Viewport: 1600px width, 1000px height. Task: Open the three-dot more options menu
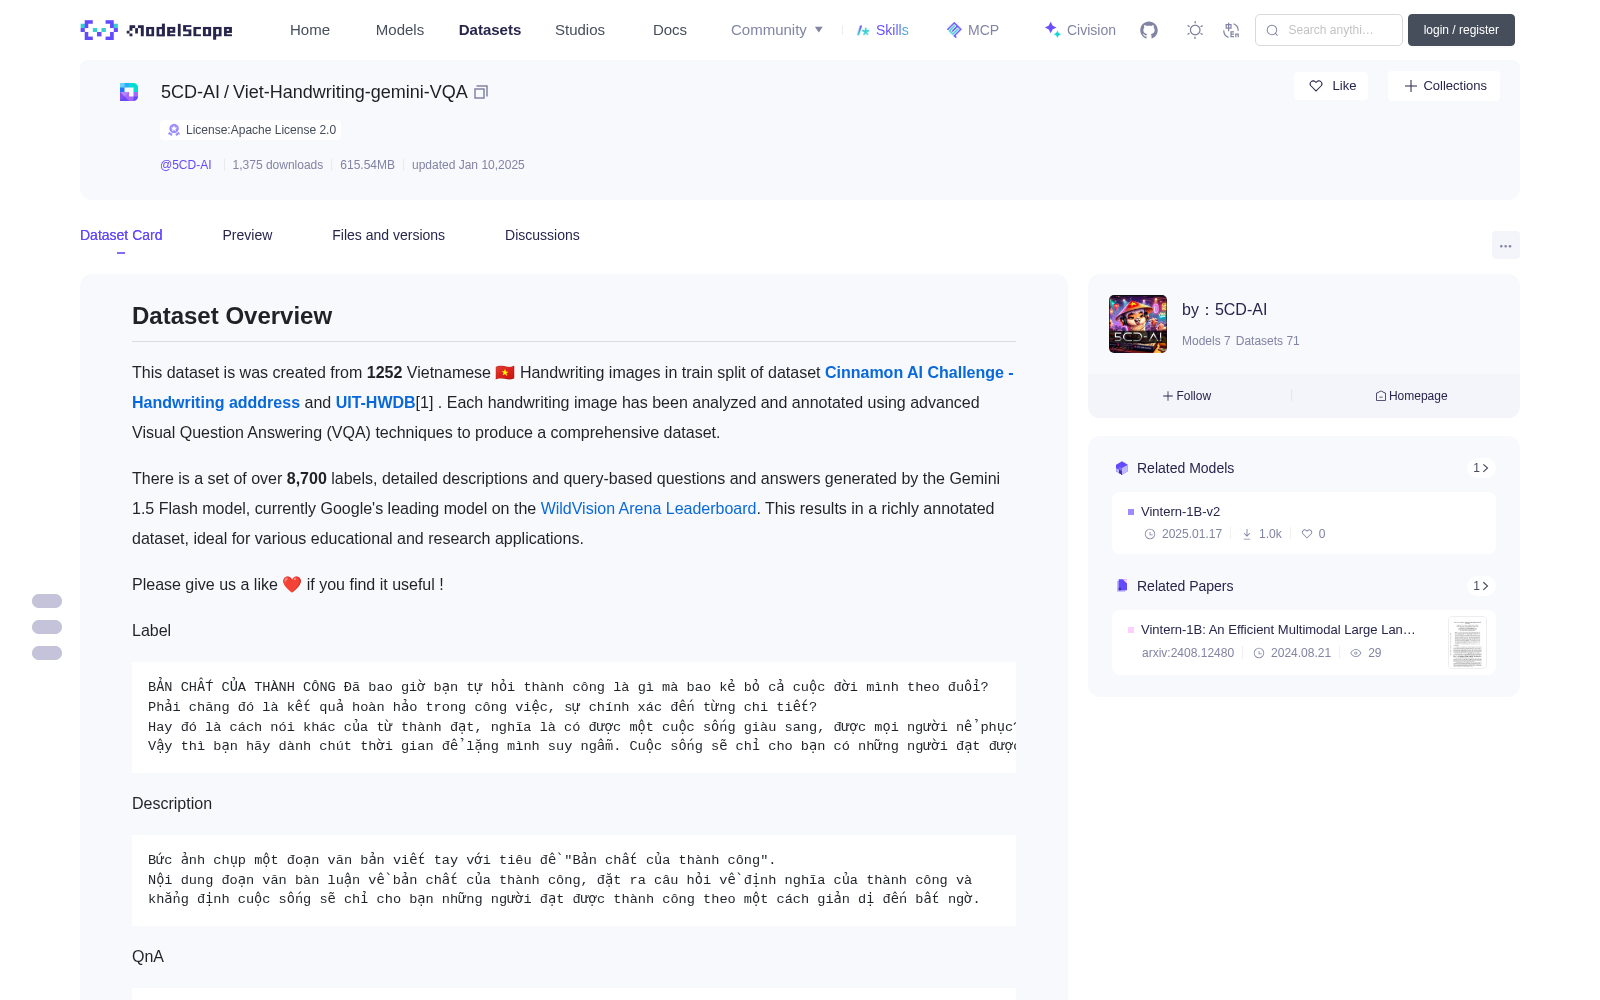(1506, 245)
